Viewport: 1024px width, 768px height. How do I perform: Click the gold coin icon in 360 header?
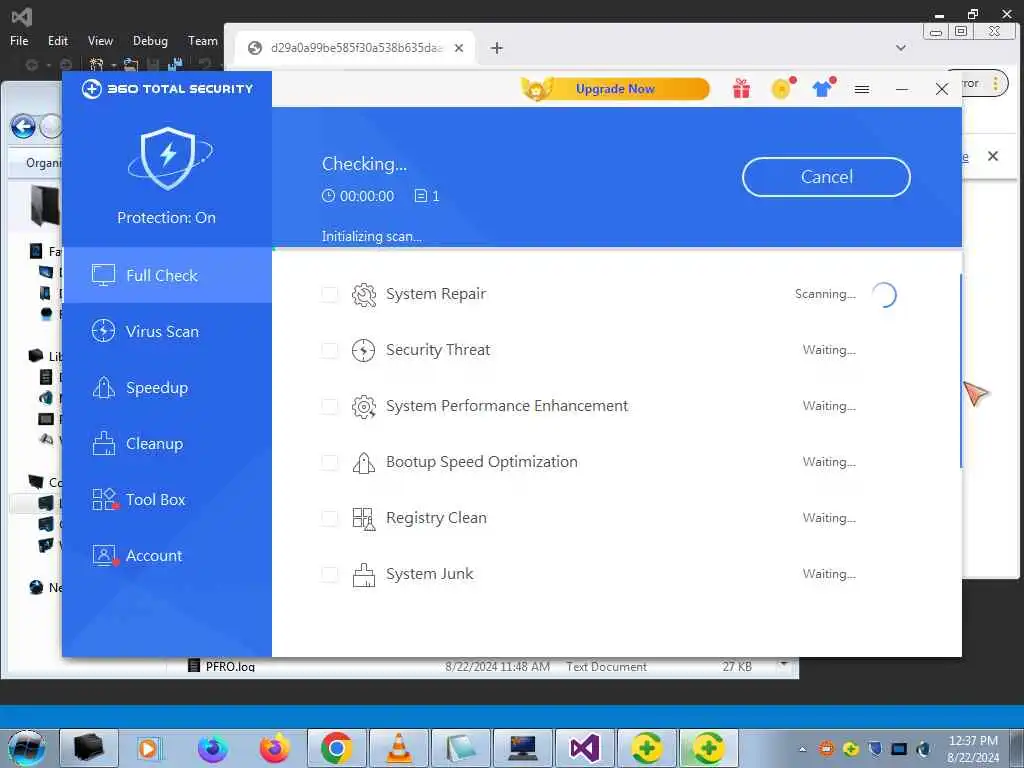[782, 88]
